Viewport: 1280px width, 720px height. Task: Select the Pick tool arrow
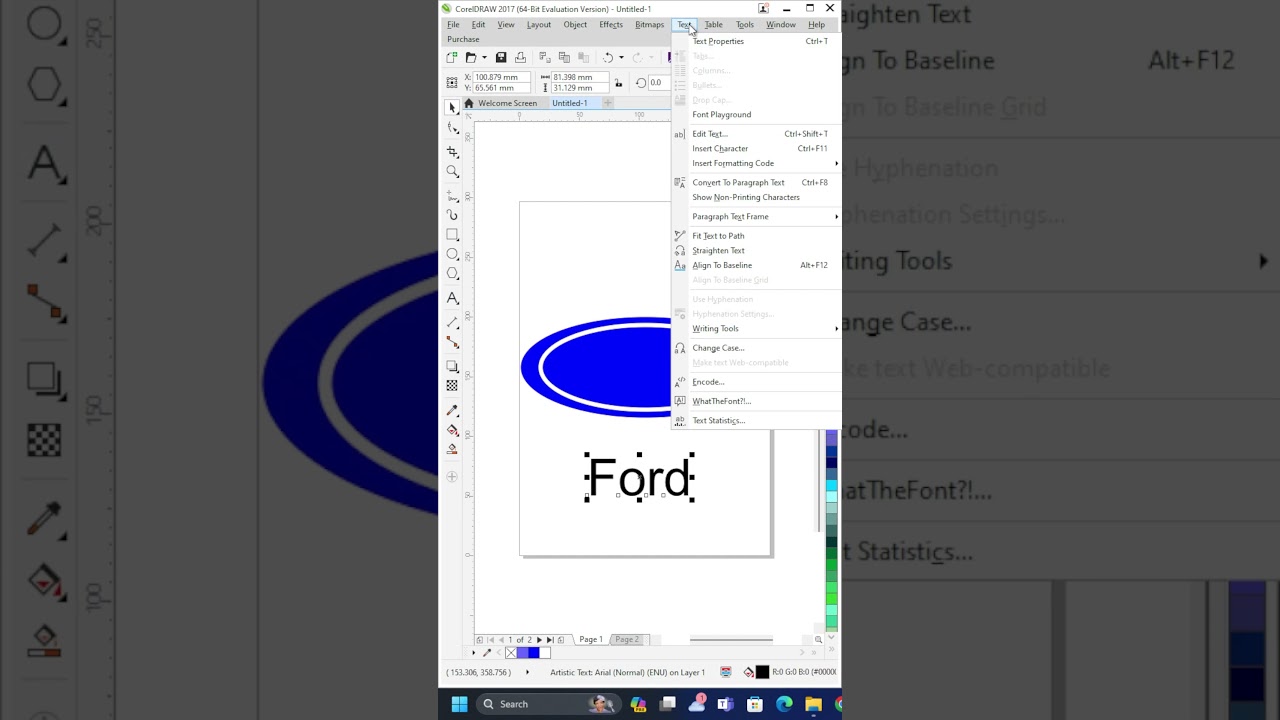pyautogui.click(x=452, y=108)
